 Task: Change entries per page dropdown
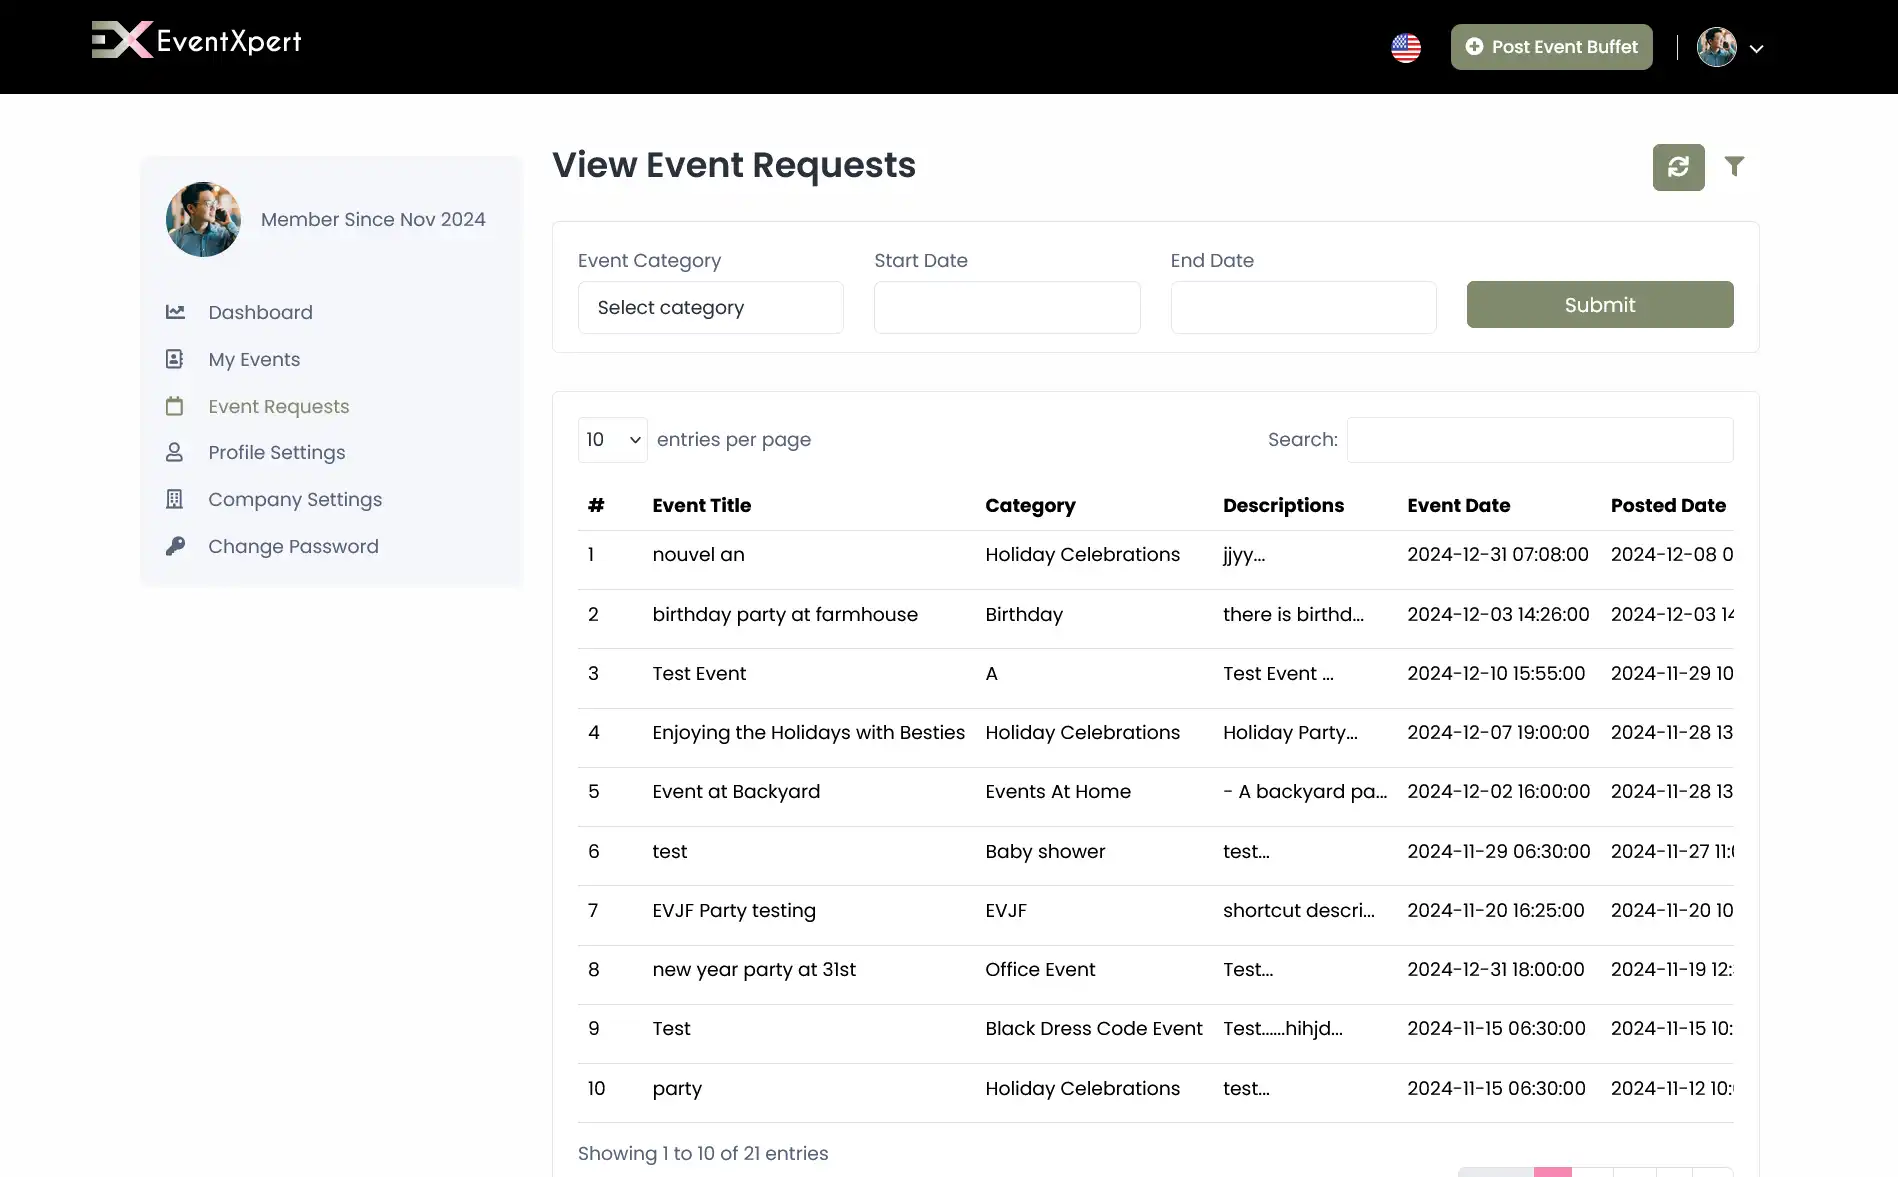pos(611,440)
